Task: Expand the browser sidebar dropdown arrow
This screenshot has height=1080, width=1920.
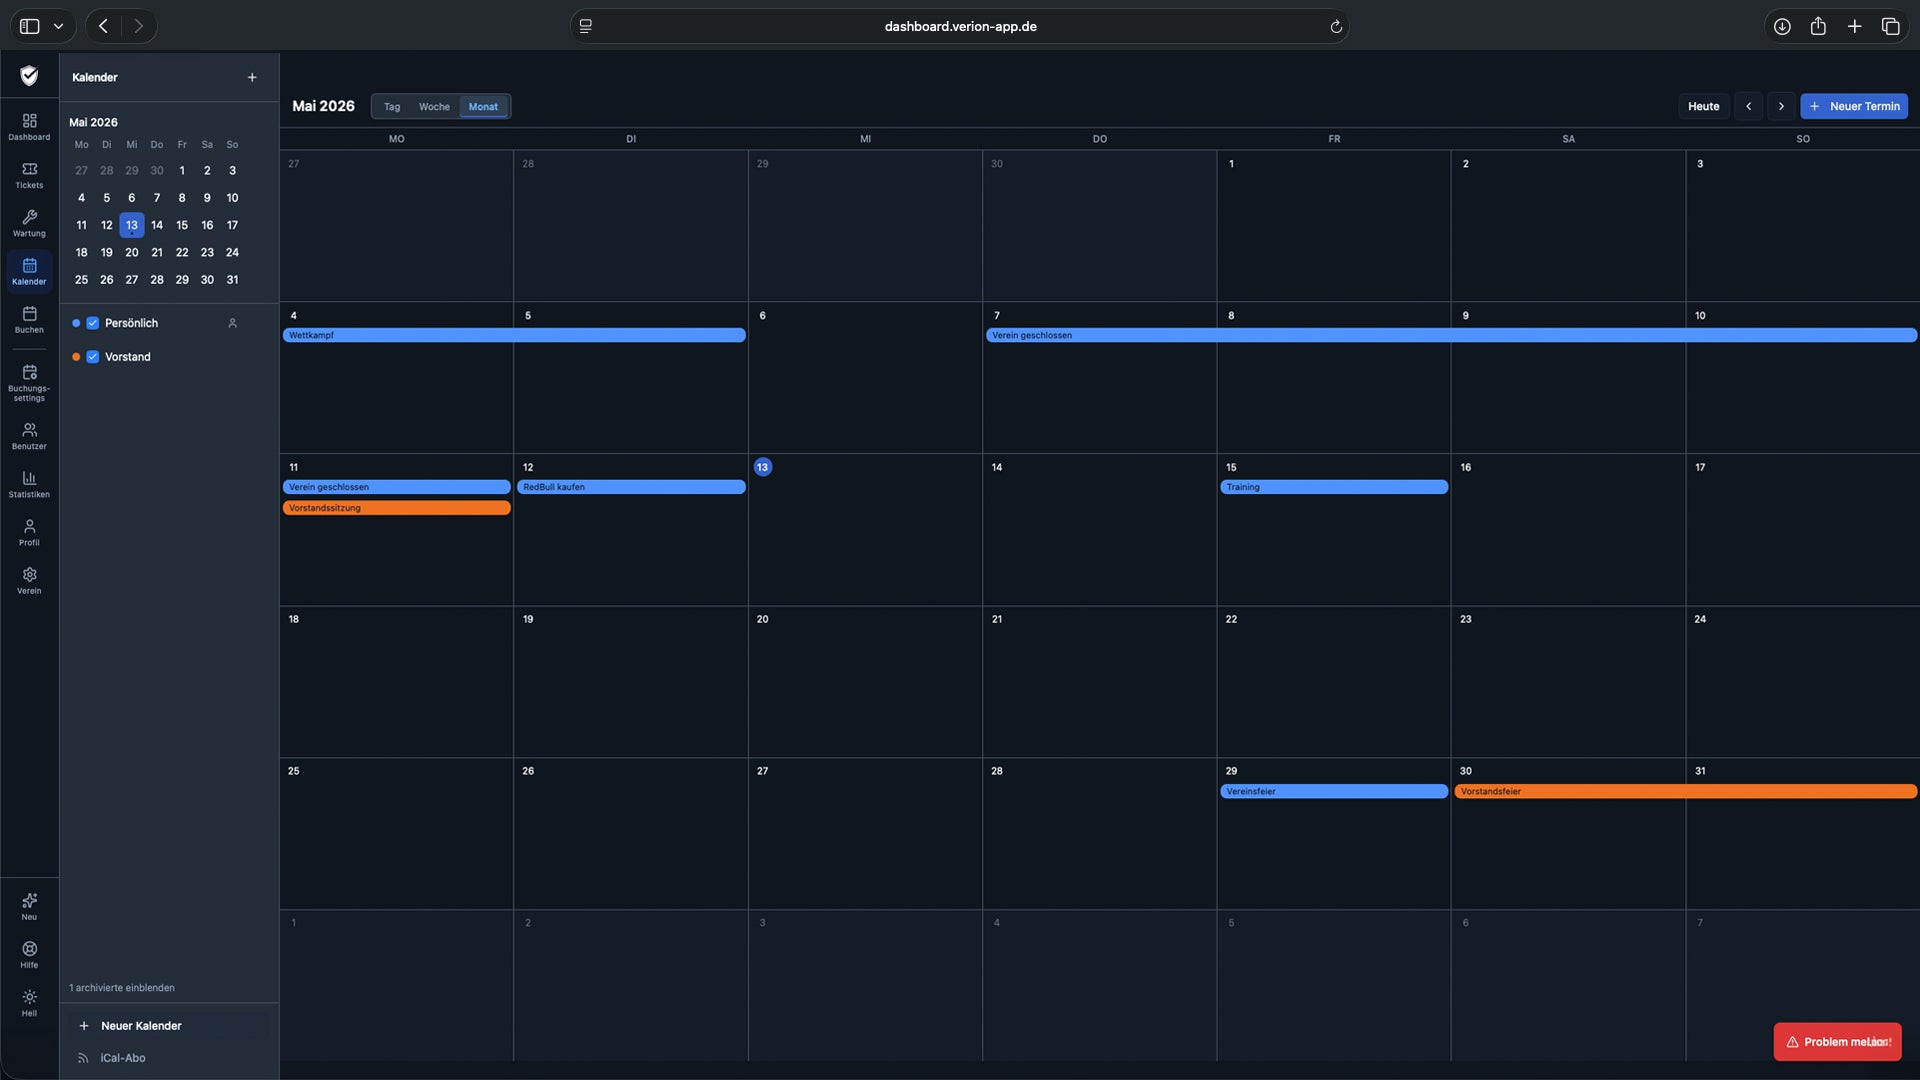Action: [x=58, y=26]
